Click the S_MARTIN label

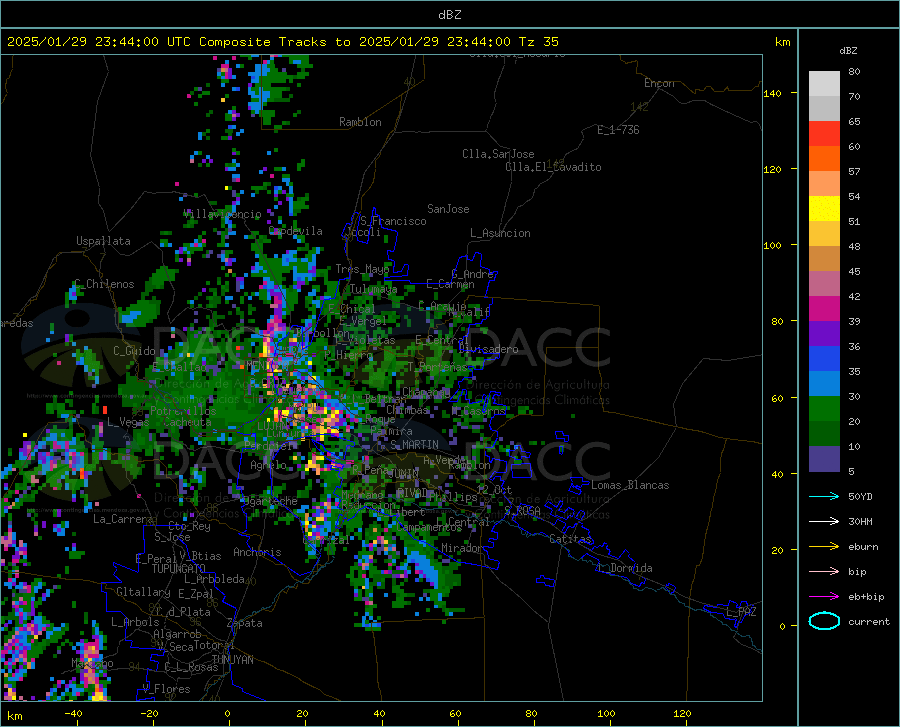pyautogui.click(x=414, y=445)
